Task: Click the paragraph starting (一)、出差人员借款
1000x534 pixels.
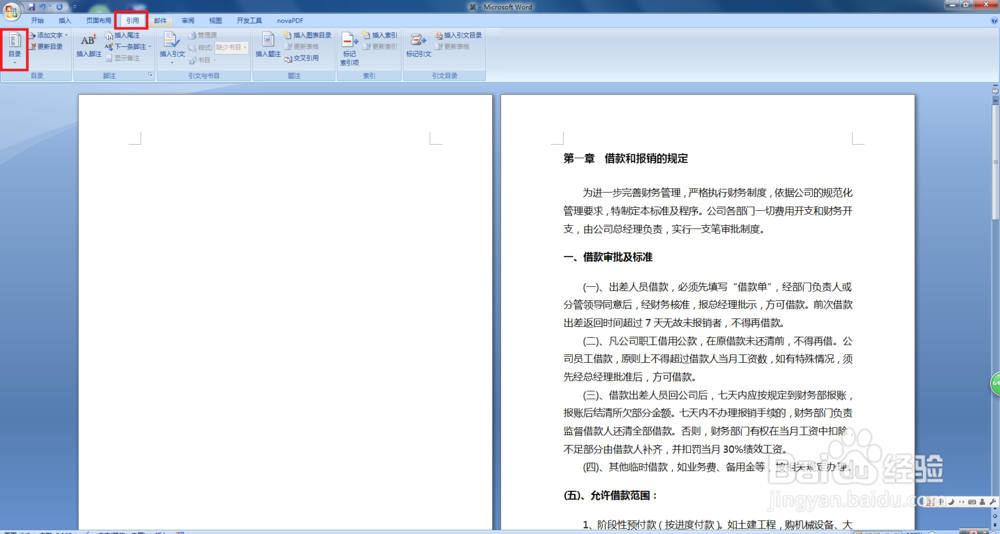Action: coord(708,304)
